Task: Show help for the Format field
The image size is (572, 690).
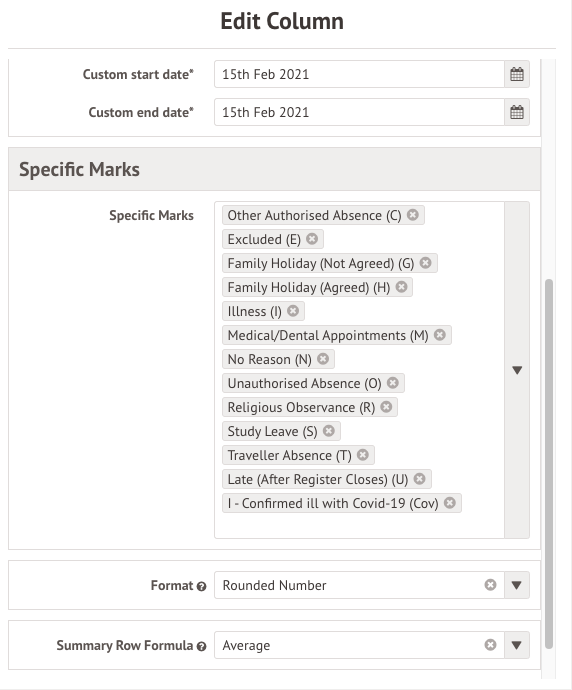Action: point(202,586)
